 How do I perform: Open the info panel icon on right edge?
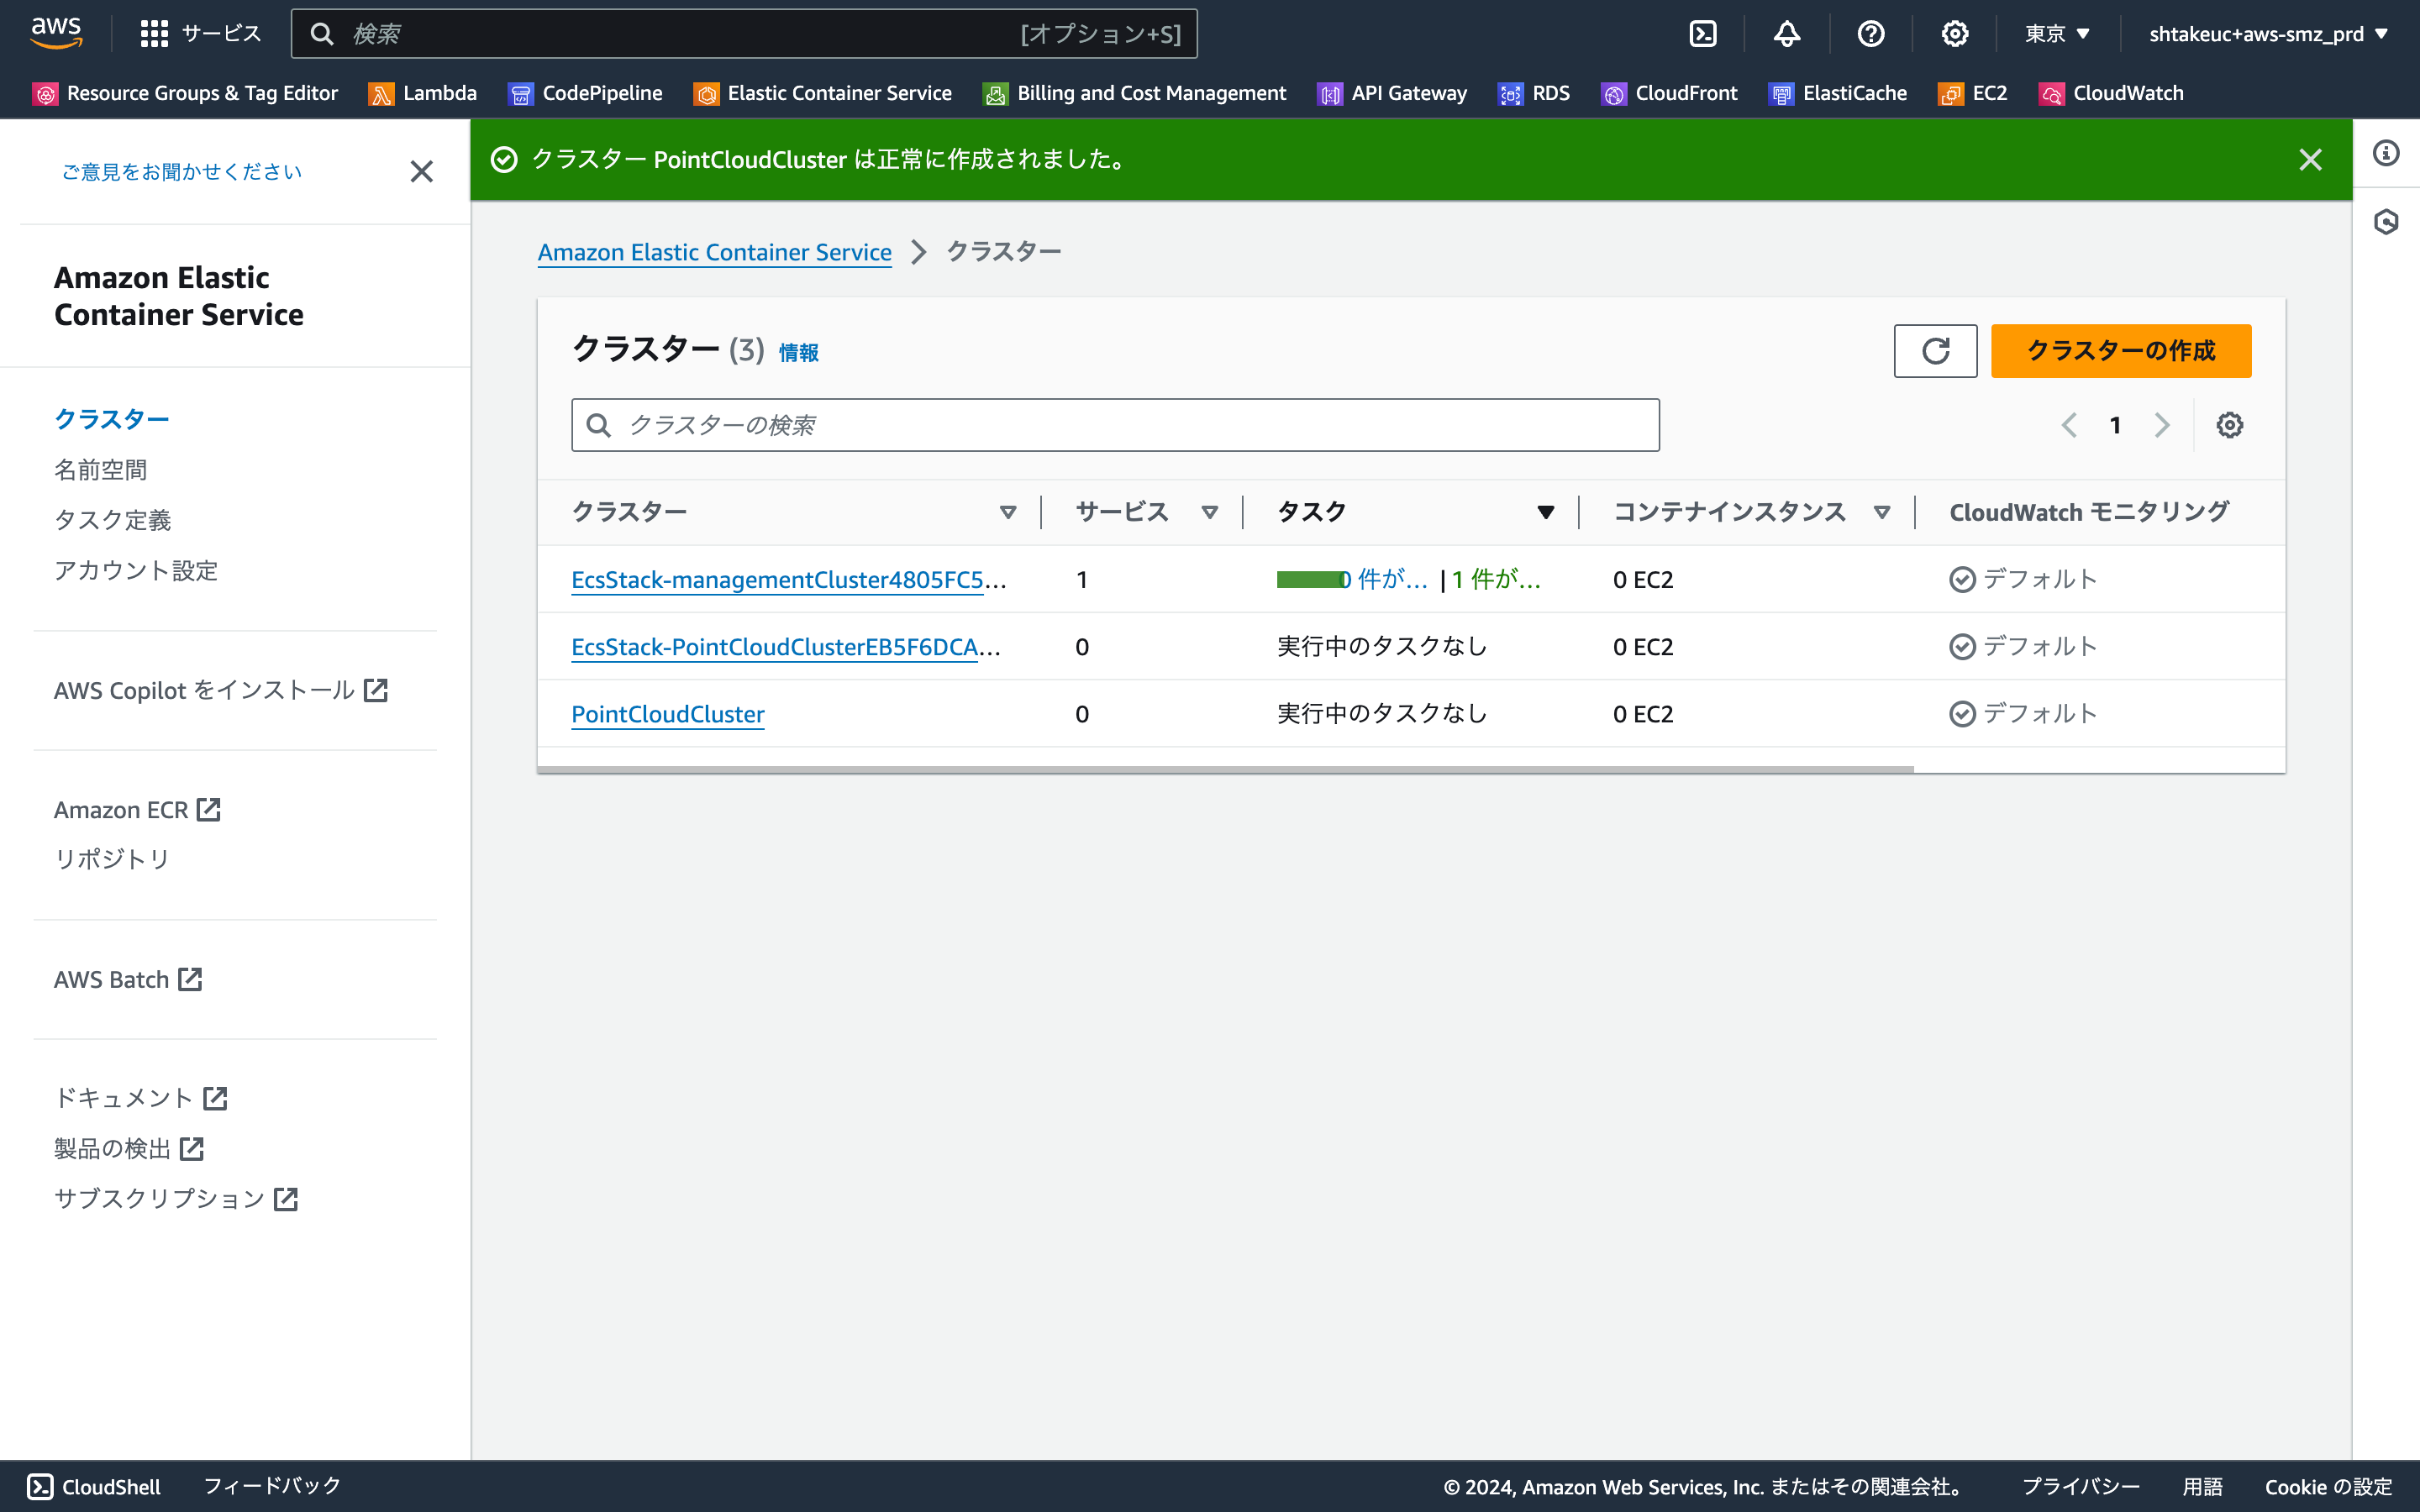(x=2386, y=153)
